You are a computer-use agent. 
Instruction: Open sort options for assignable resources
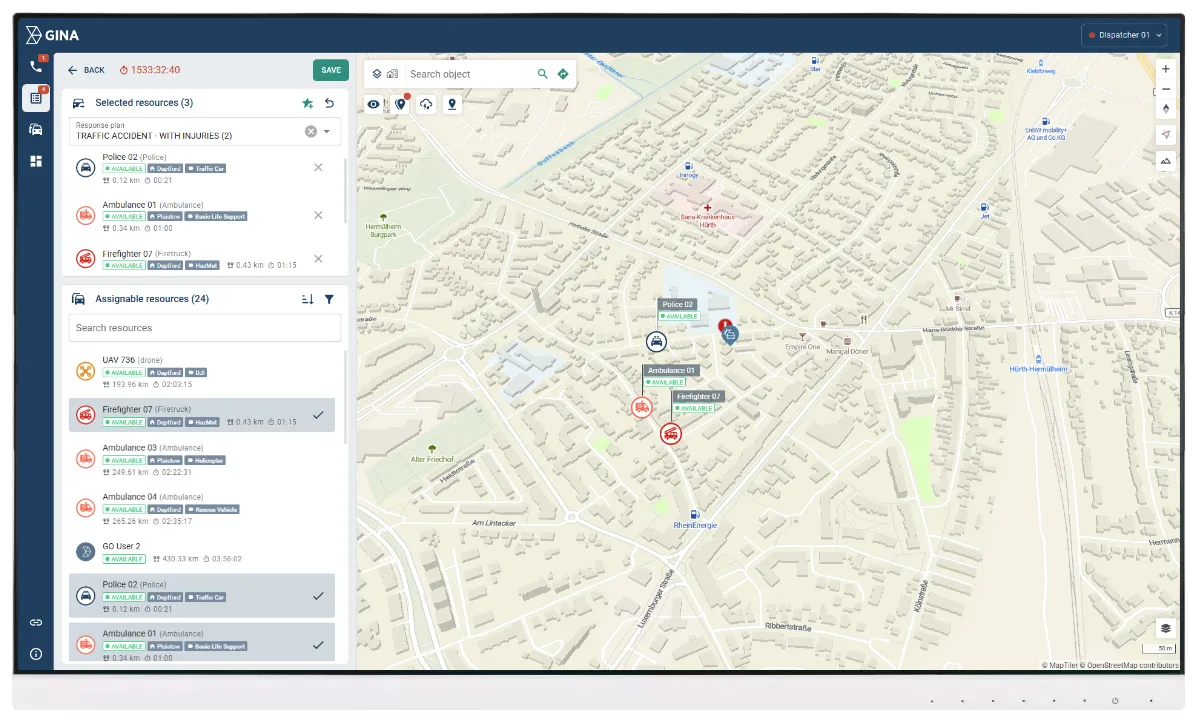pyautogui.click(x=307, y=298)
